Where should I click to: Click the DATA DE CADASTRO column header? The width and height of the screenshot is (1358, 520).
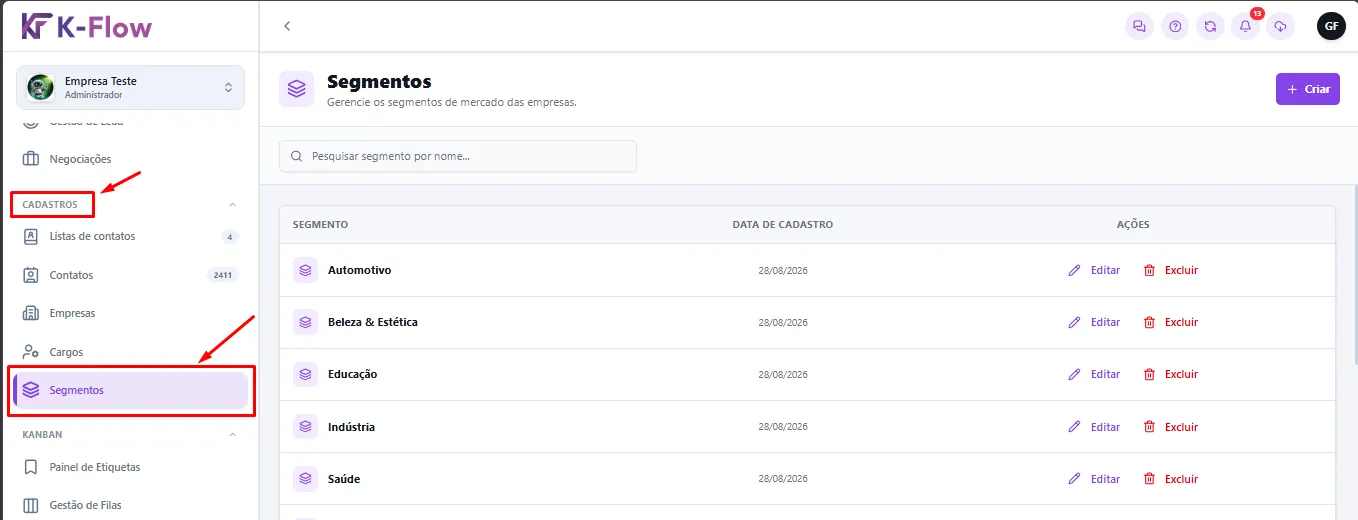coord(782,225)
